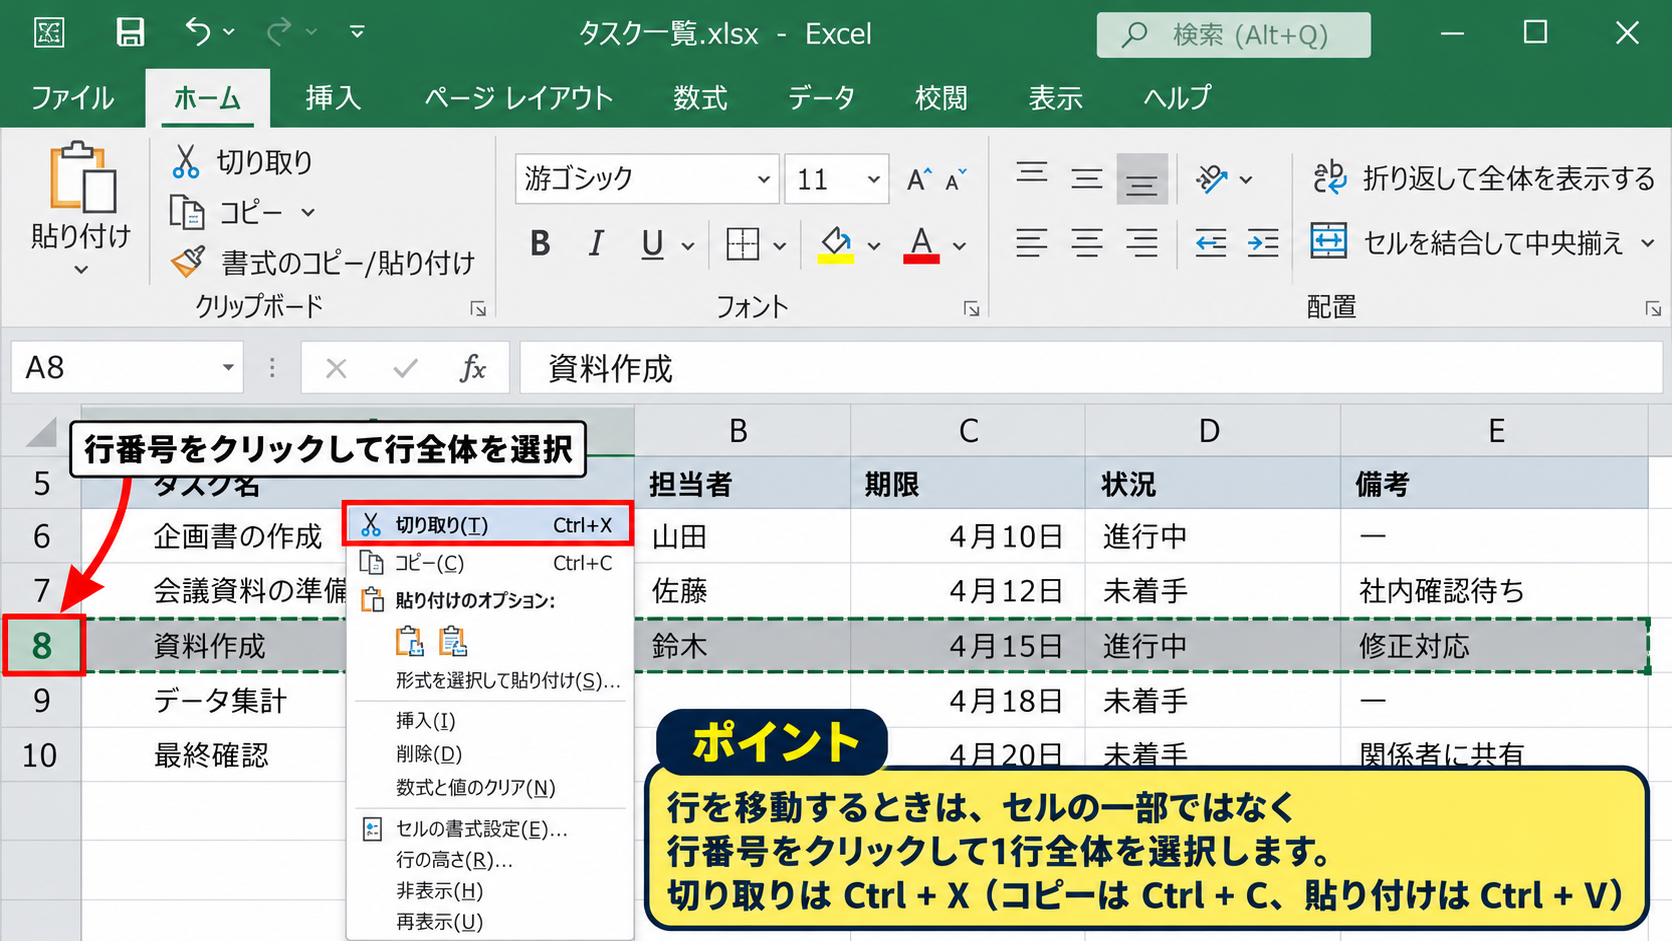Open the font name dropdown 游ゴシック
1672x941 pixels.
[763, 180]
